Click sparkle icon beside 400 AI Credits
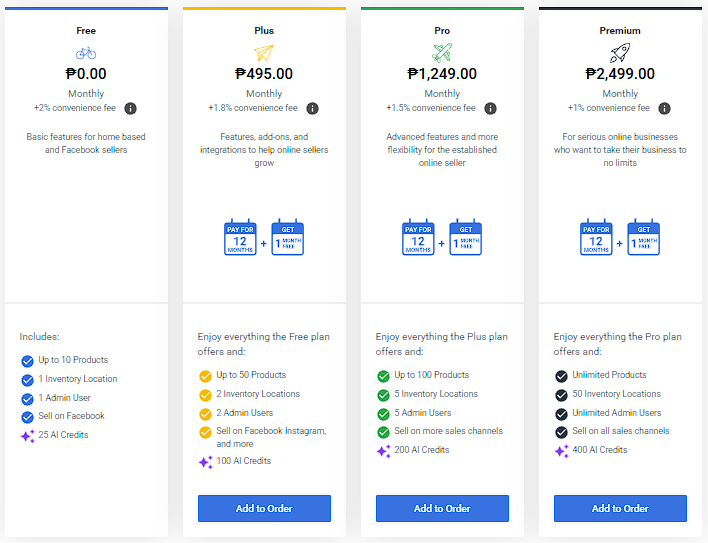The height and width of the screenshot is (543, 708). pos(561,450)
